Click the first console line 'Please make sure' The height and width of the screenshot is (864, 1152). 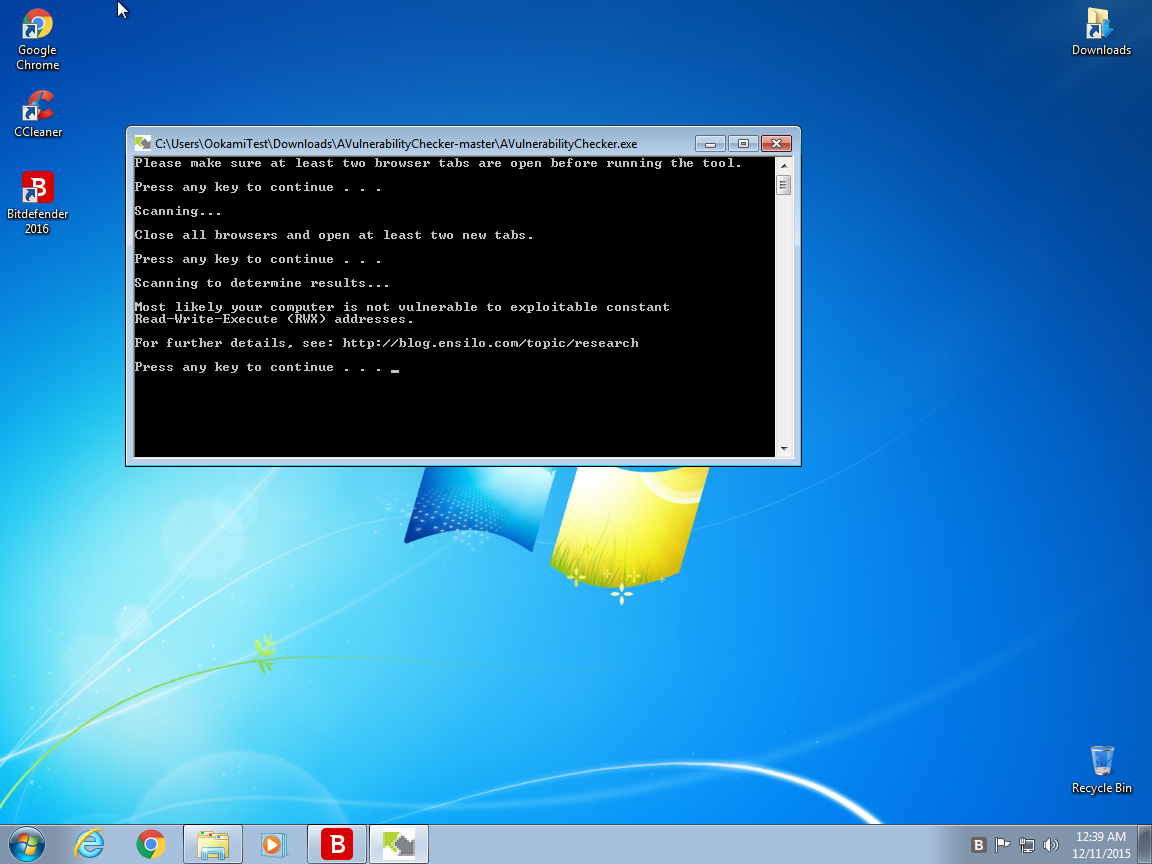coord(438,163)
